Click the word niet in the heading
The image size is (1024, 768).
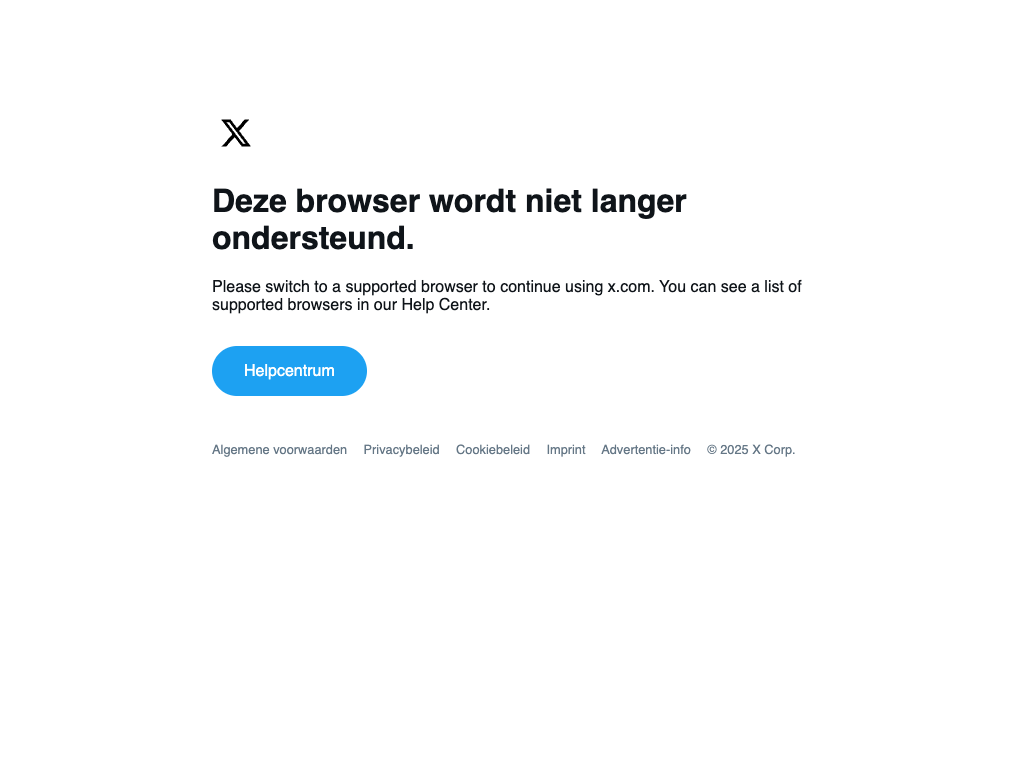click(x=554, y=201)
